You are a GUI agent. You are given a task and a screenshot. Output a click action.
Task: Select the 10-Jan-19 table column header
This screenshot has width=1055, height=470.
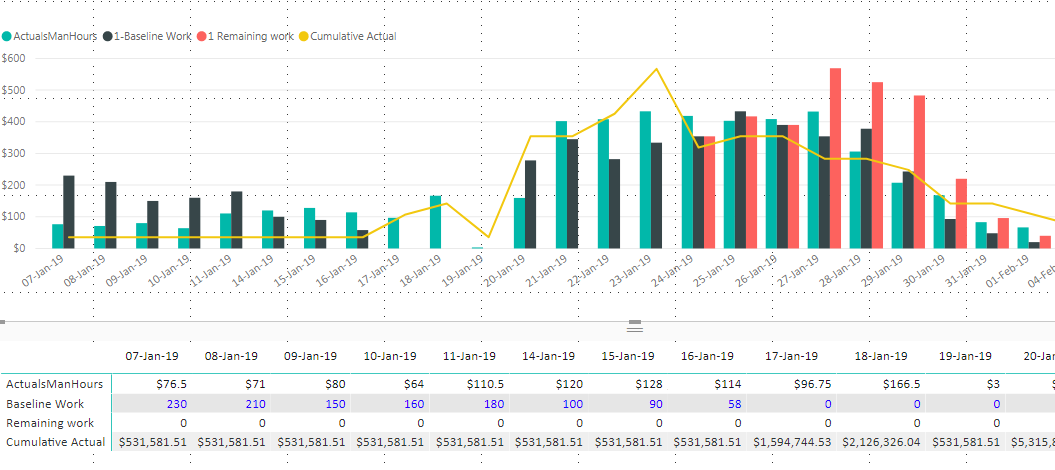point(389,356)
